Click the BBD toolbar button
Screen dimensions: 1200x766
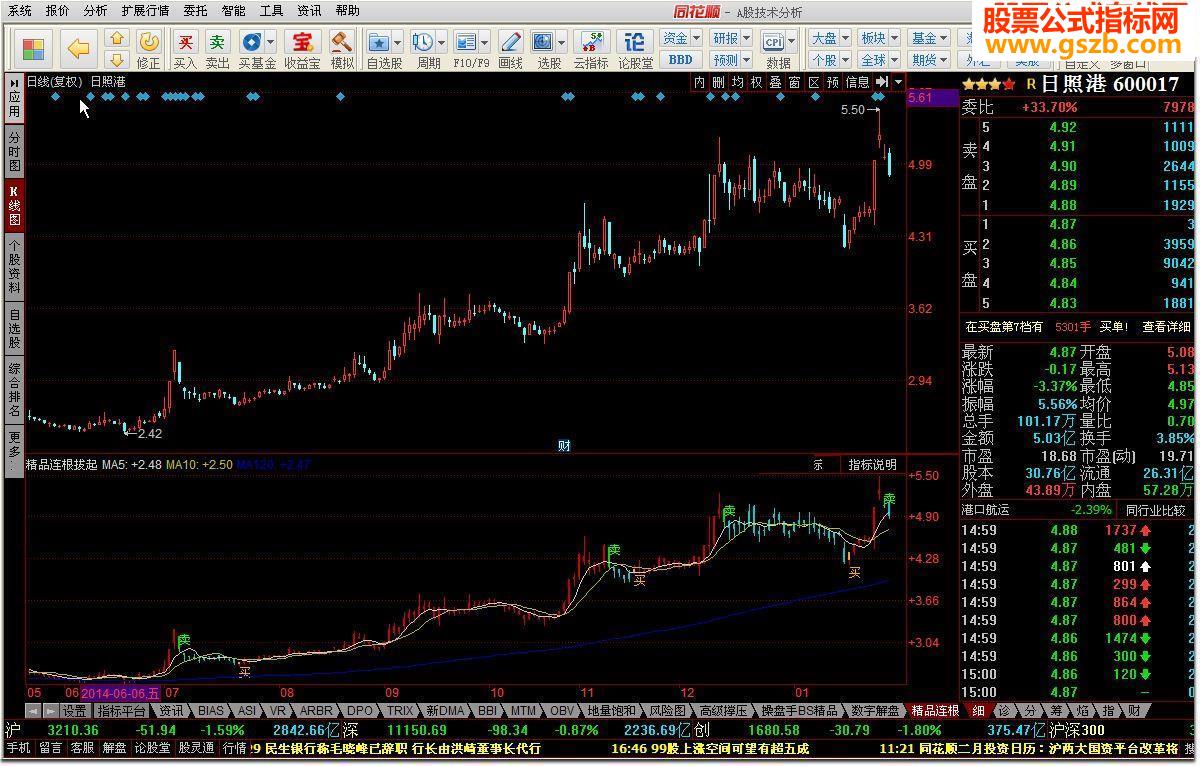pos(680,60)
